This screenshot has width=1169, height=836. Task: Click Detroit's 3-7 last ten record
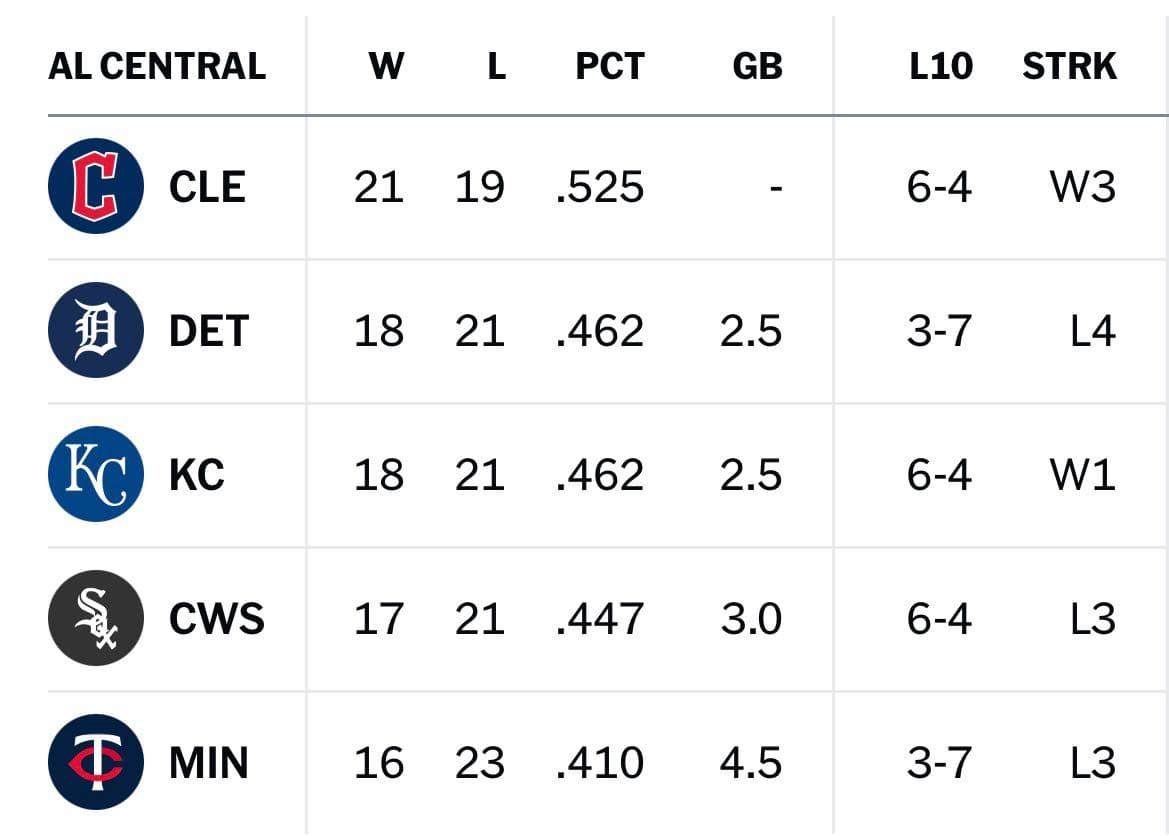tap(939, 330)
